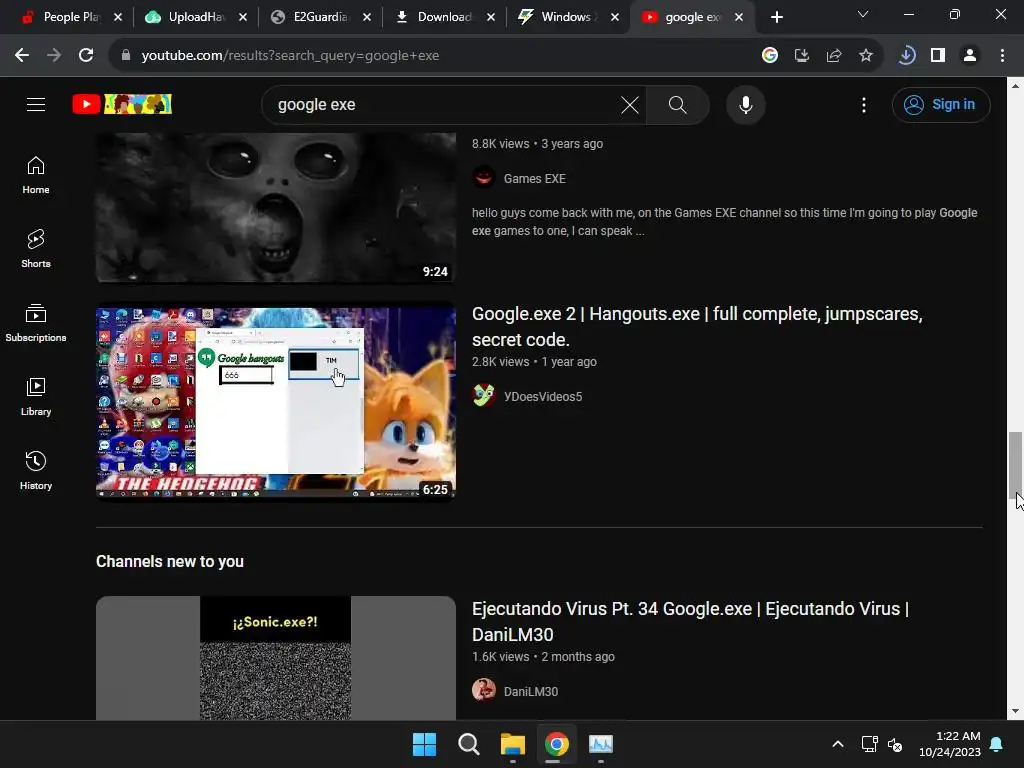1024x768 pixels.
Task: Expand the tab search dropdown chevron
Action: (863, 14)
